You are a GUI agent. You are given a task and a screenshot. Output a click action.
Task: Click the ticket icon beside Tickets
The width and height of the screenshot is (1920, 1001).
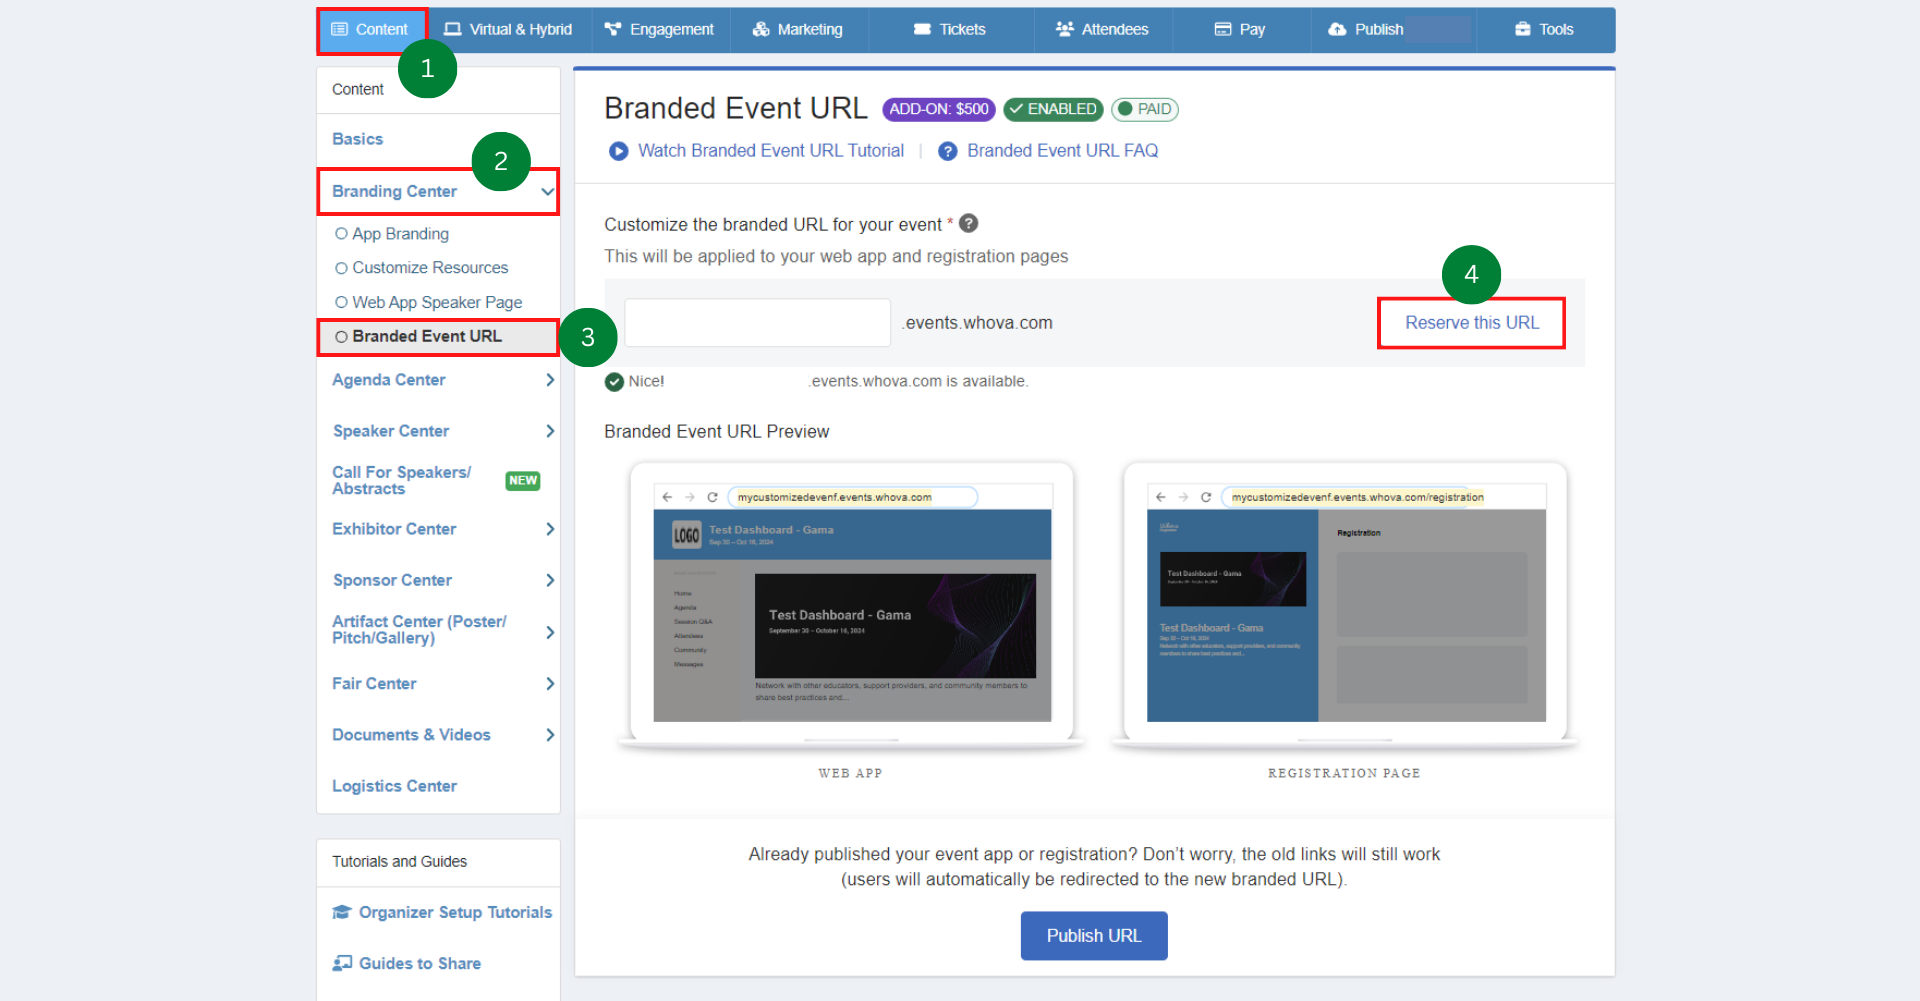pos(922,29)
